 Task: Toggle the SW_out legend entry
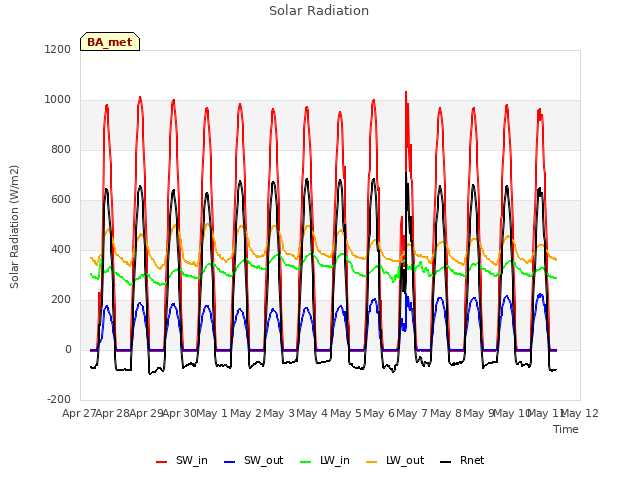click(x=253, y=460)
